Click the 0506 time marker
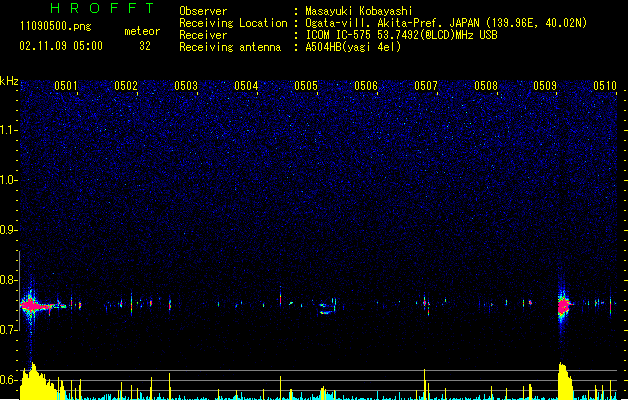 pyautogui.click(x=365, y=85)
